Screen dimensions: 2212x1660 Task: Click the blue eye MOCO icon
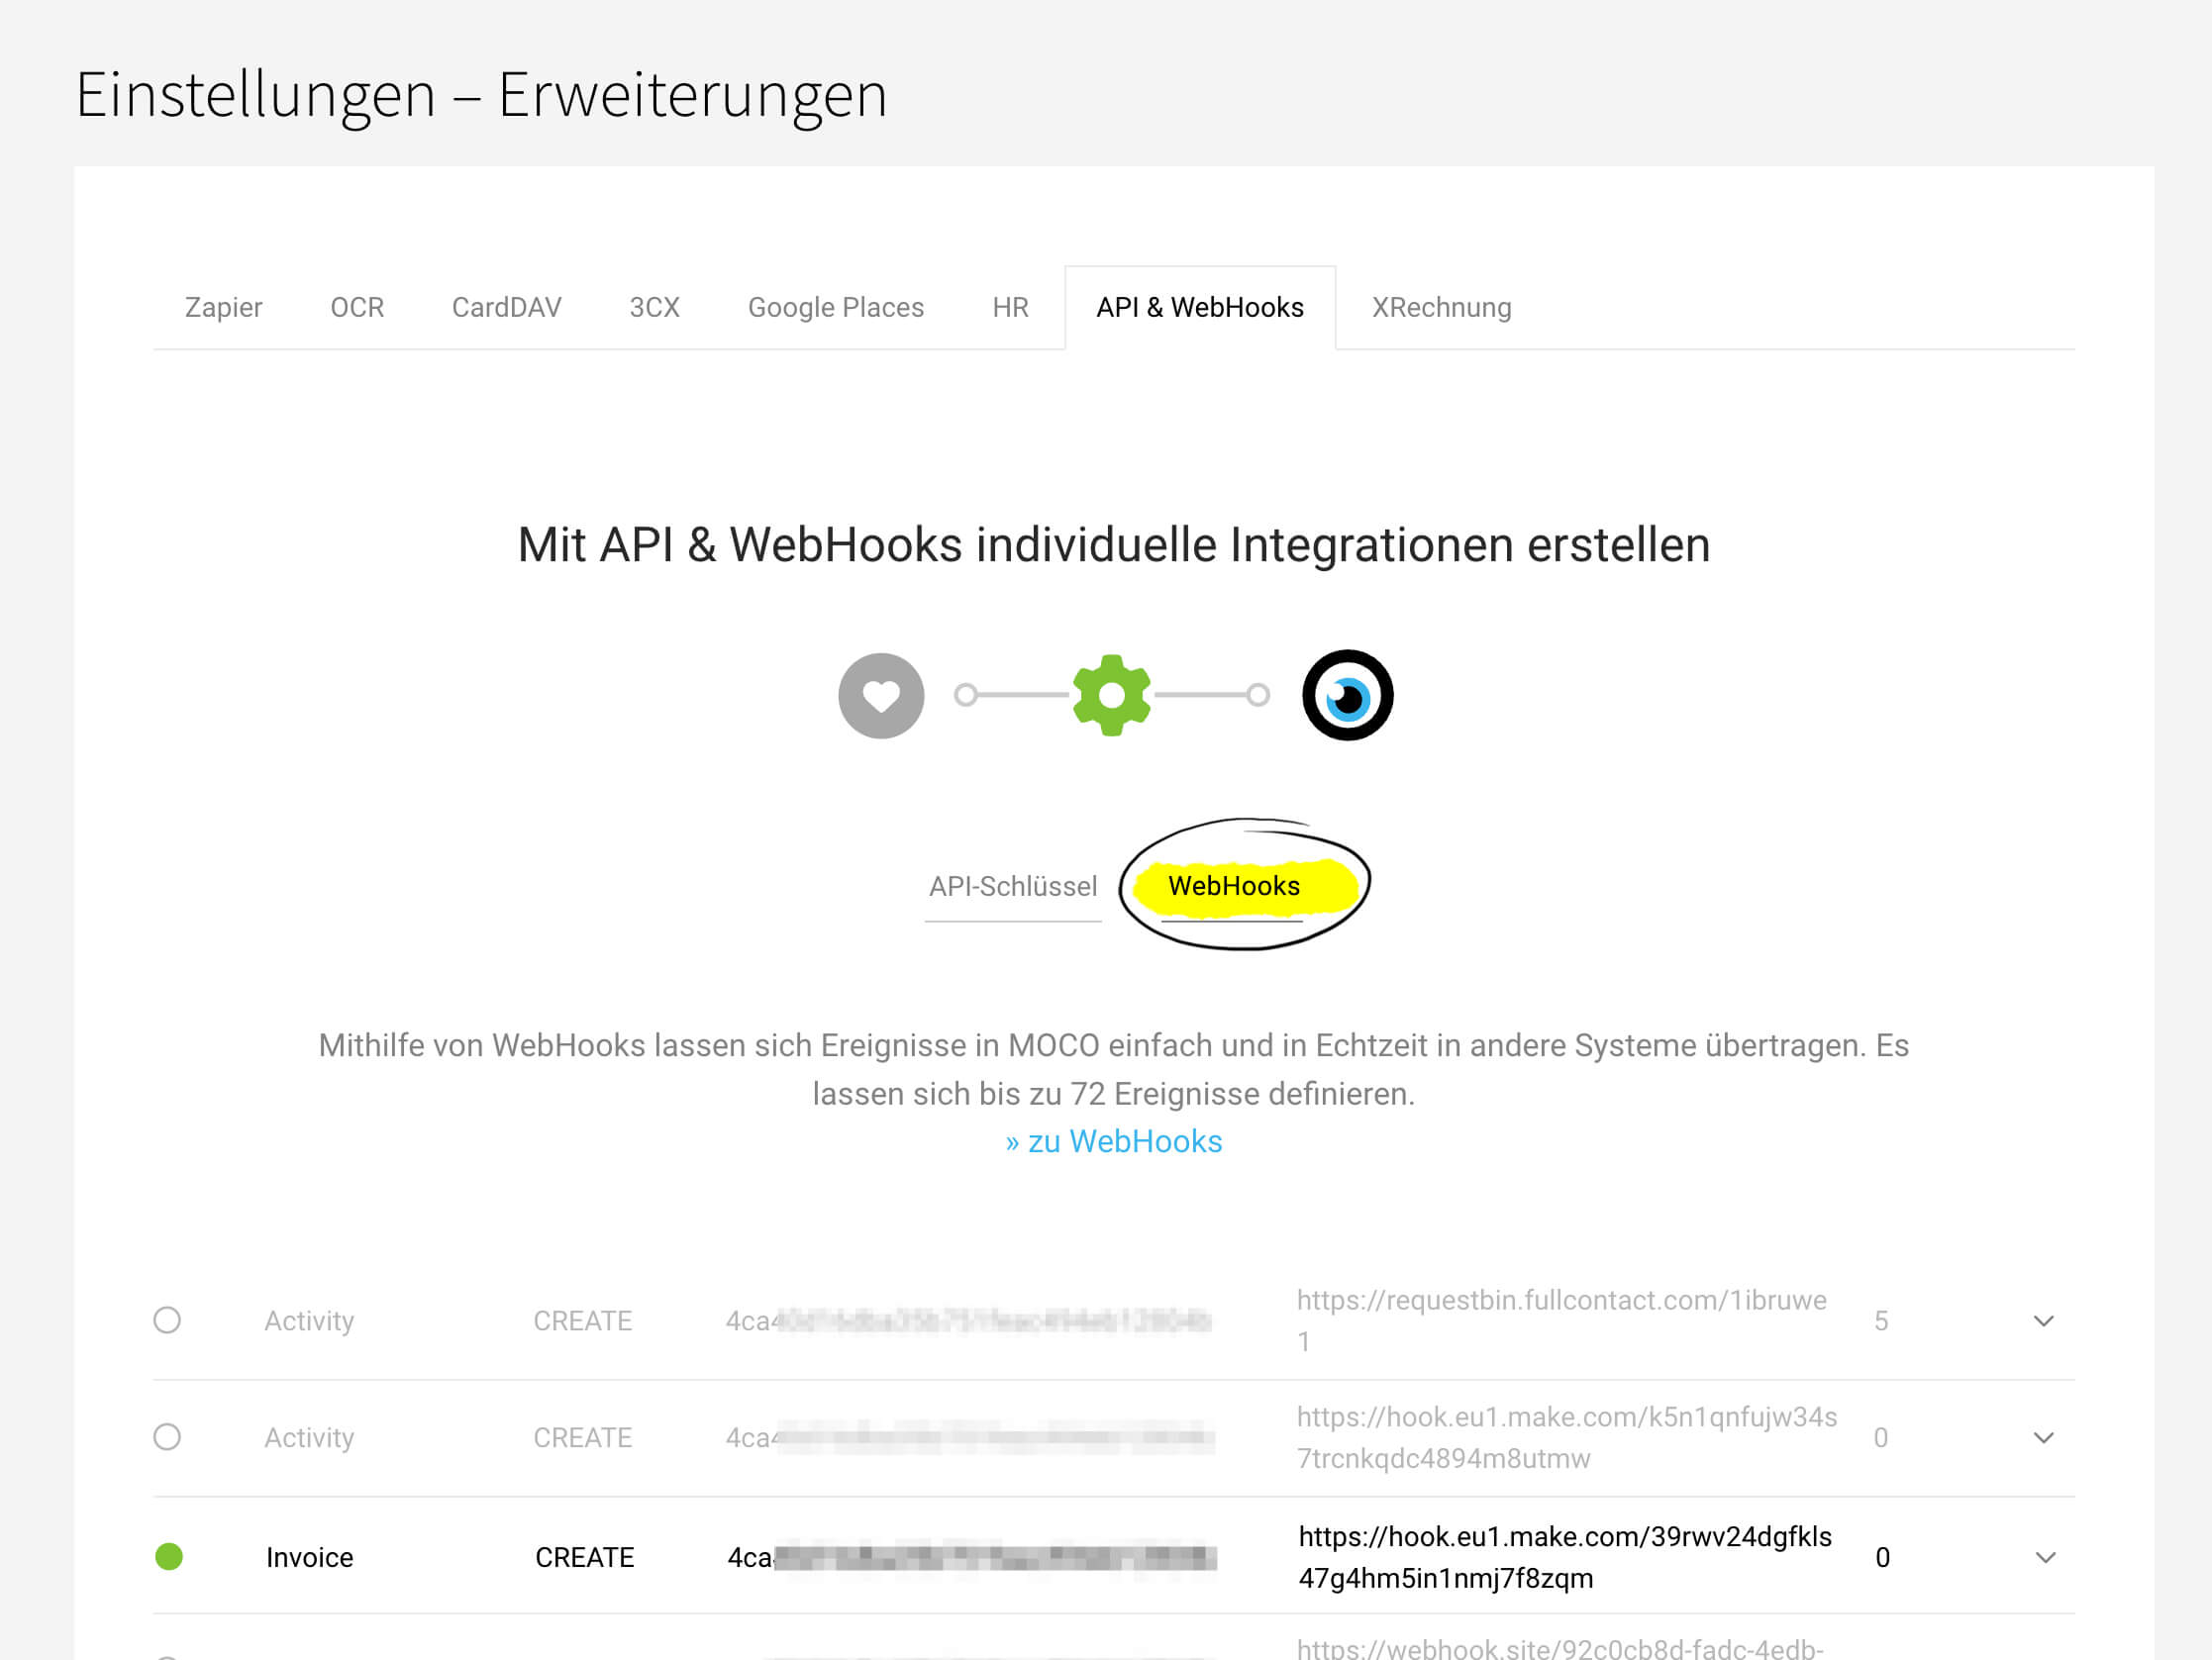coord(1347,695)
